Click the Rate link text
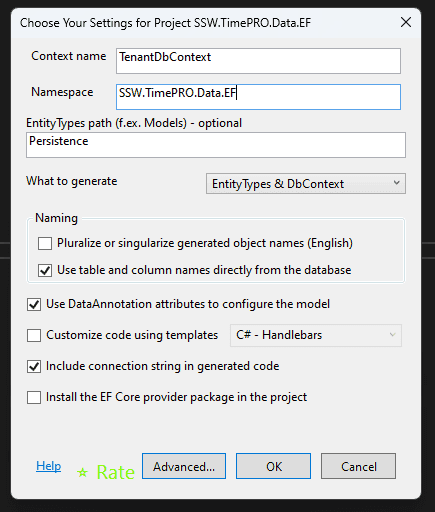Image resolution: width=435 pixels, height=512 pixels. pyautogui.click(x=116, y=472)
